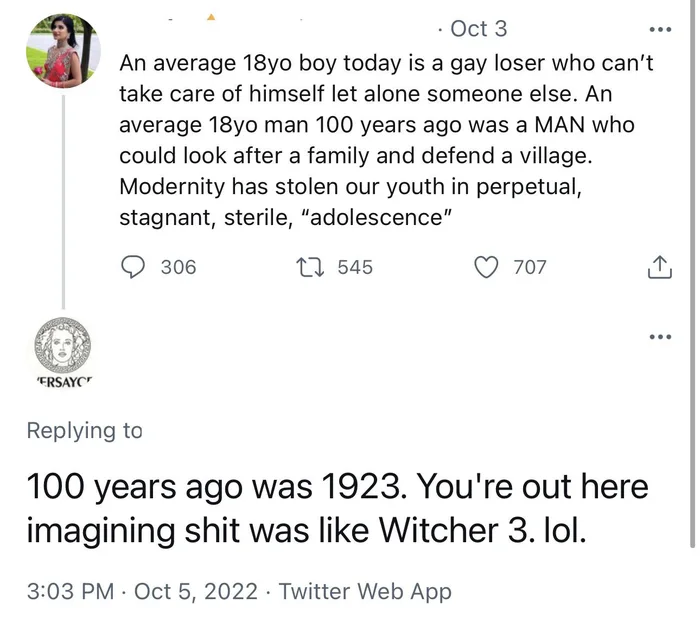Click the Replying to label

pos(84,431)
